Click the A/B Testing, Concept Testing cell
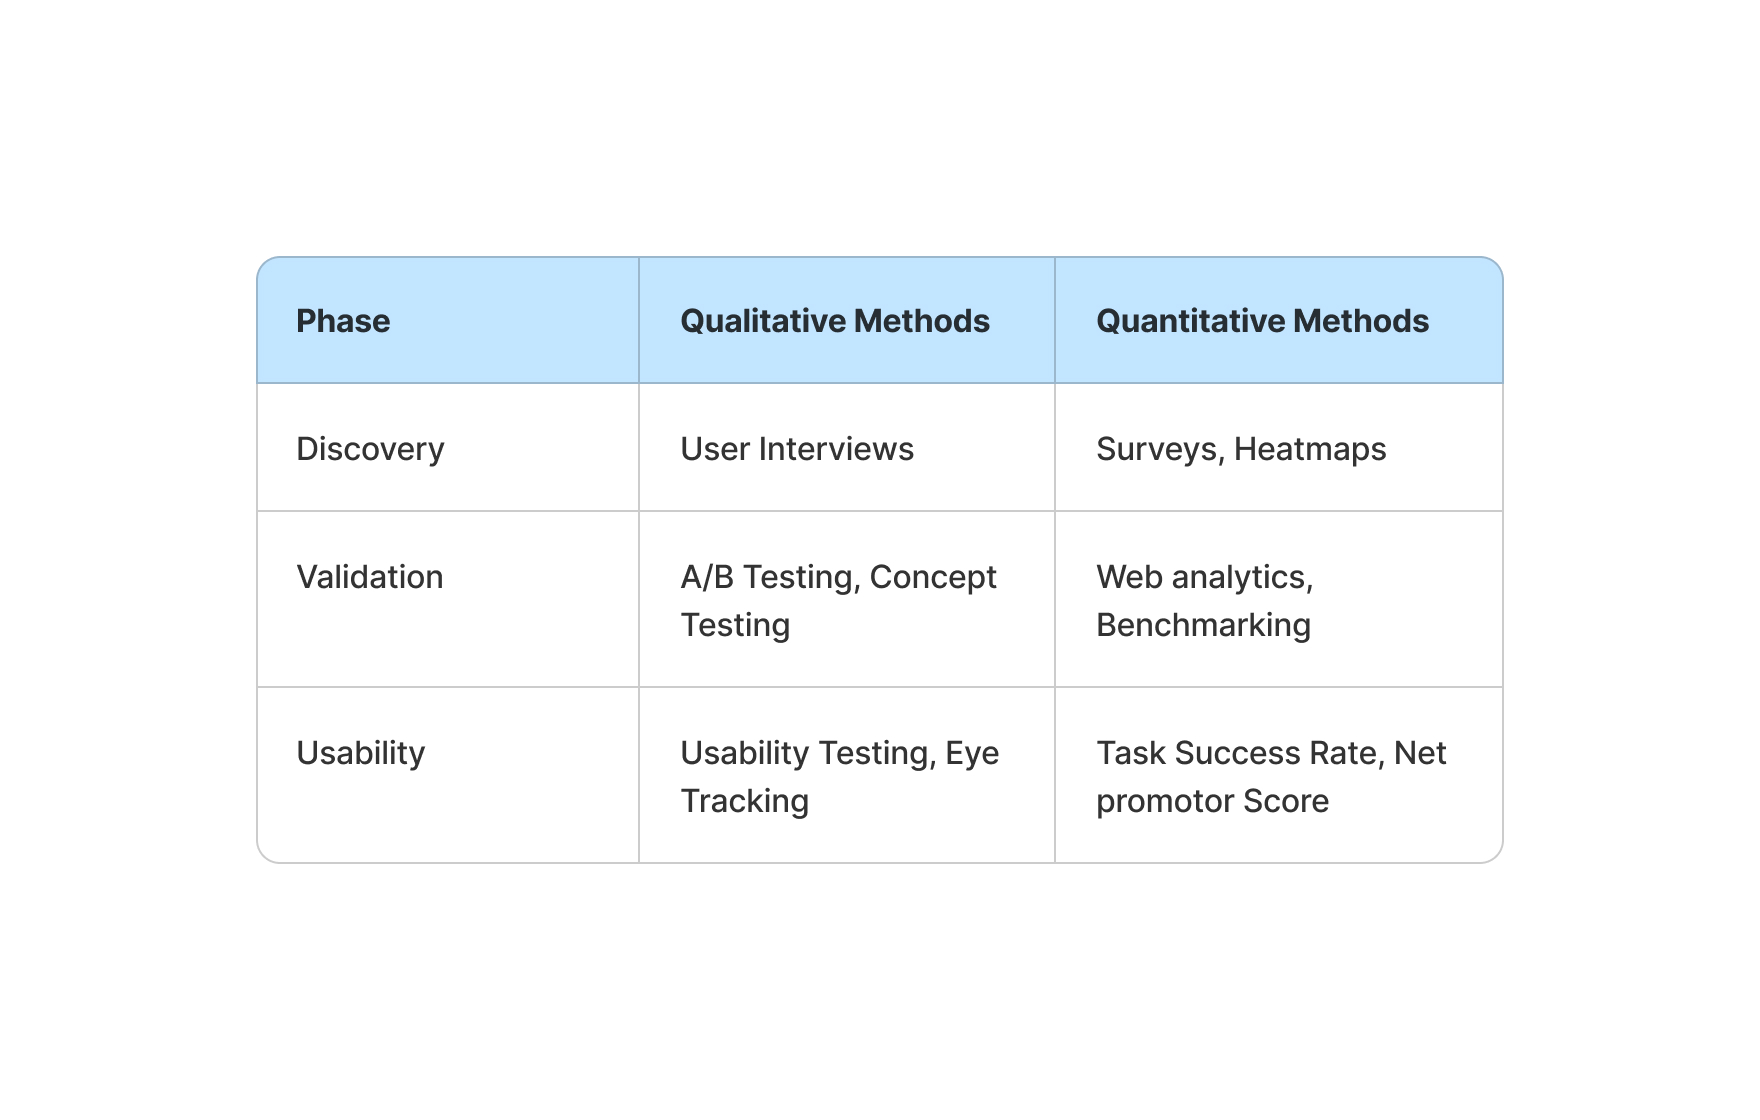Screen dimensions: 1760x1120 838,600
